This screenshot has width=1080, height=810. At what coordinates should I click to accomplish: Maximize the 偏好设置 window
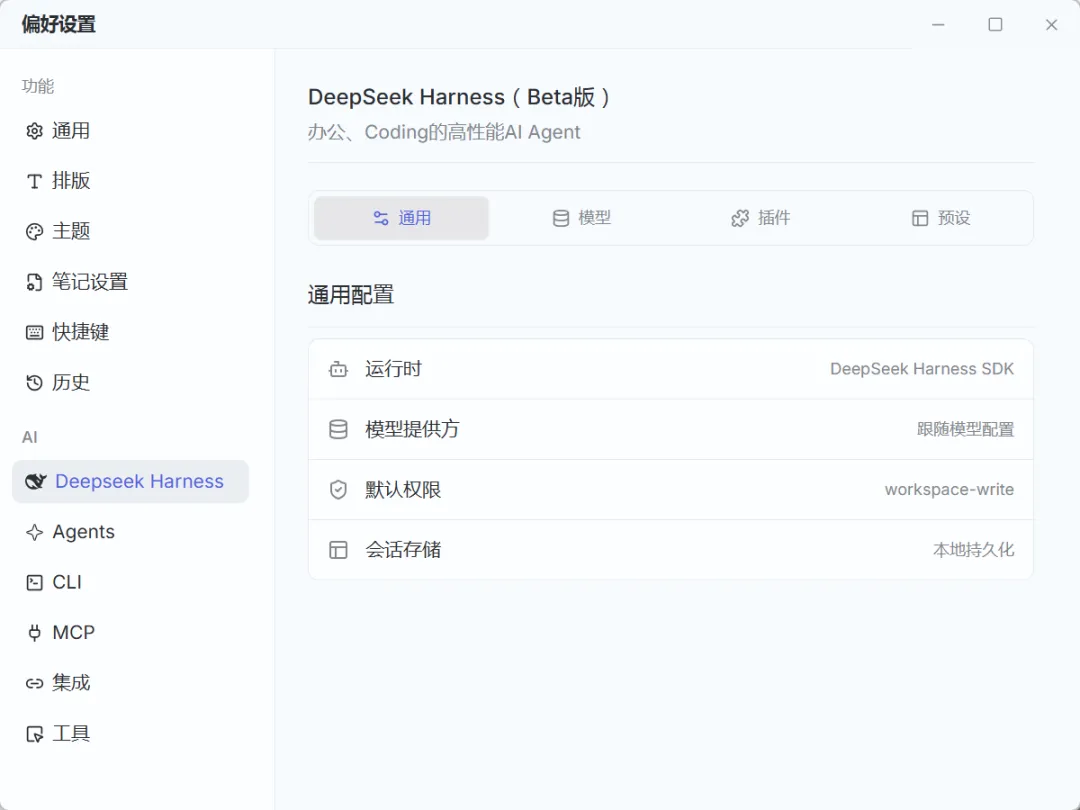(x=995, y=25)
